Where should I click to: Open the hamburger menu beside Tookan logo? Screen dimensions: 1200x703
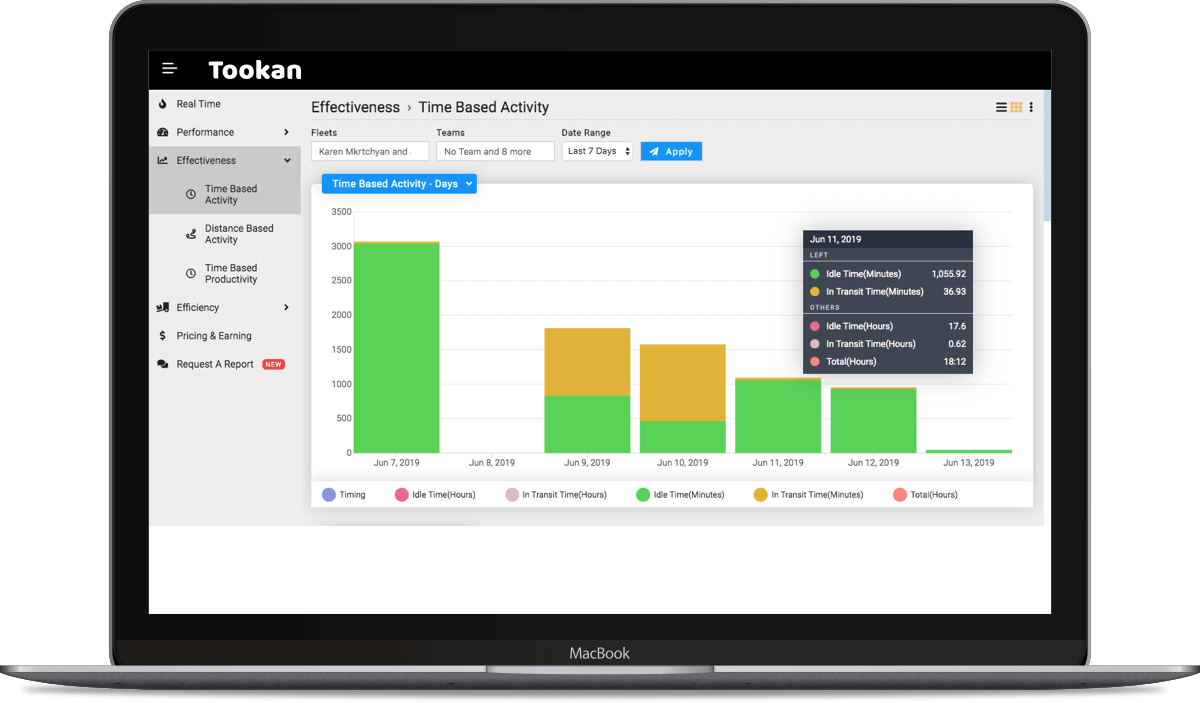(x=170, y=69)
